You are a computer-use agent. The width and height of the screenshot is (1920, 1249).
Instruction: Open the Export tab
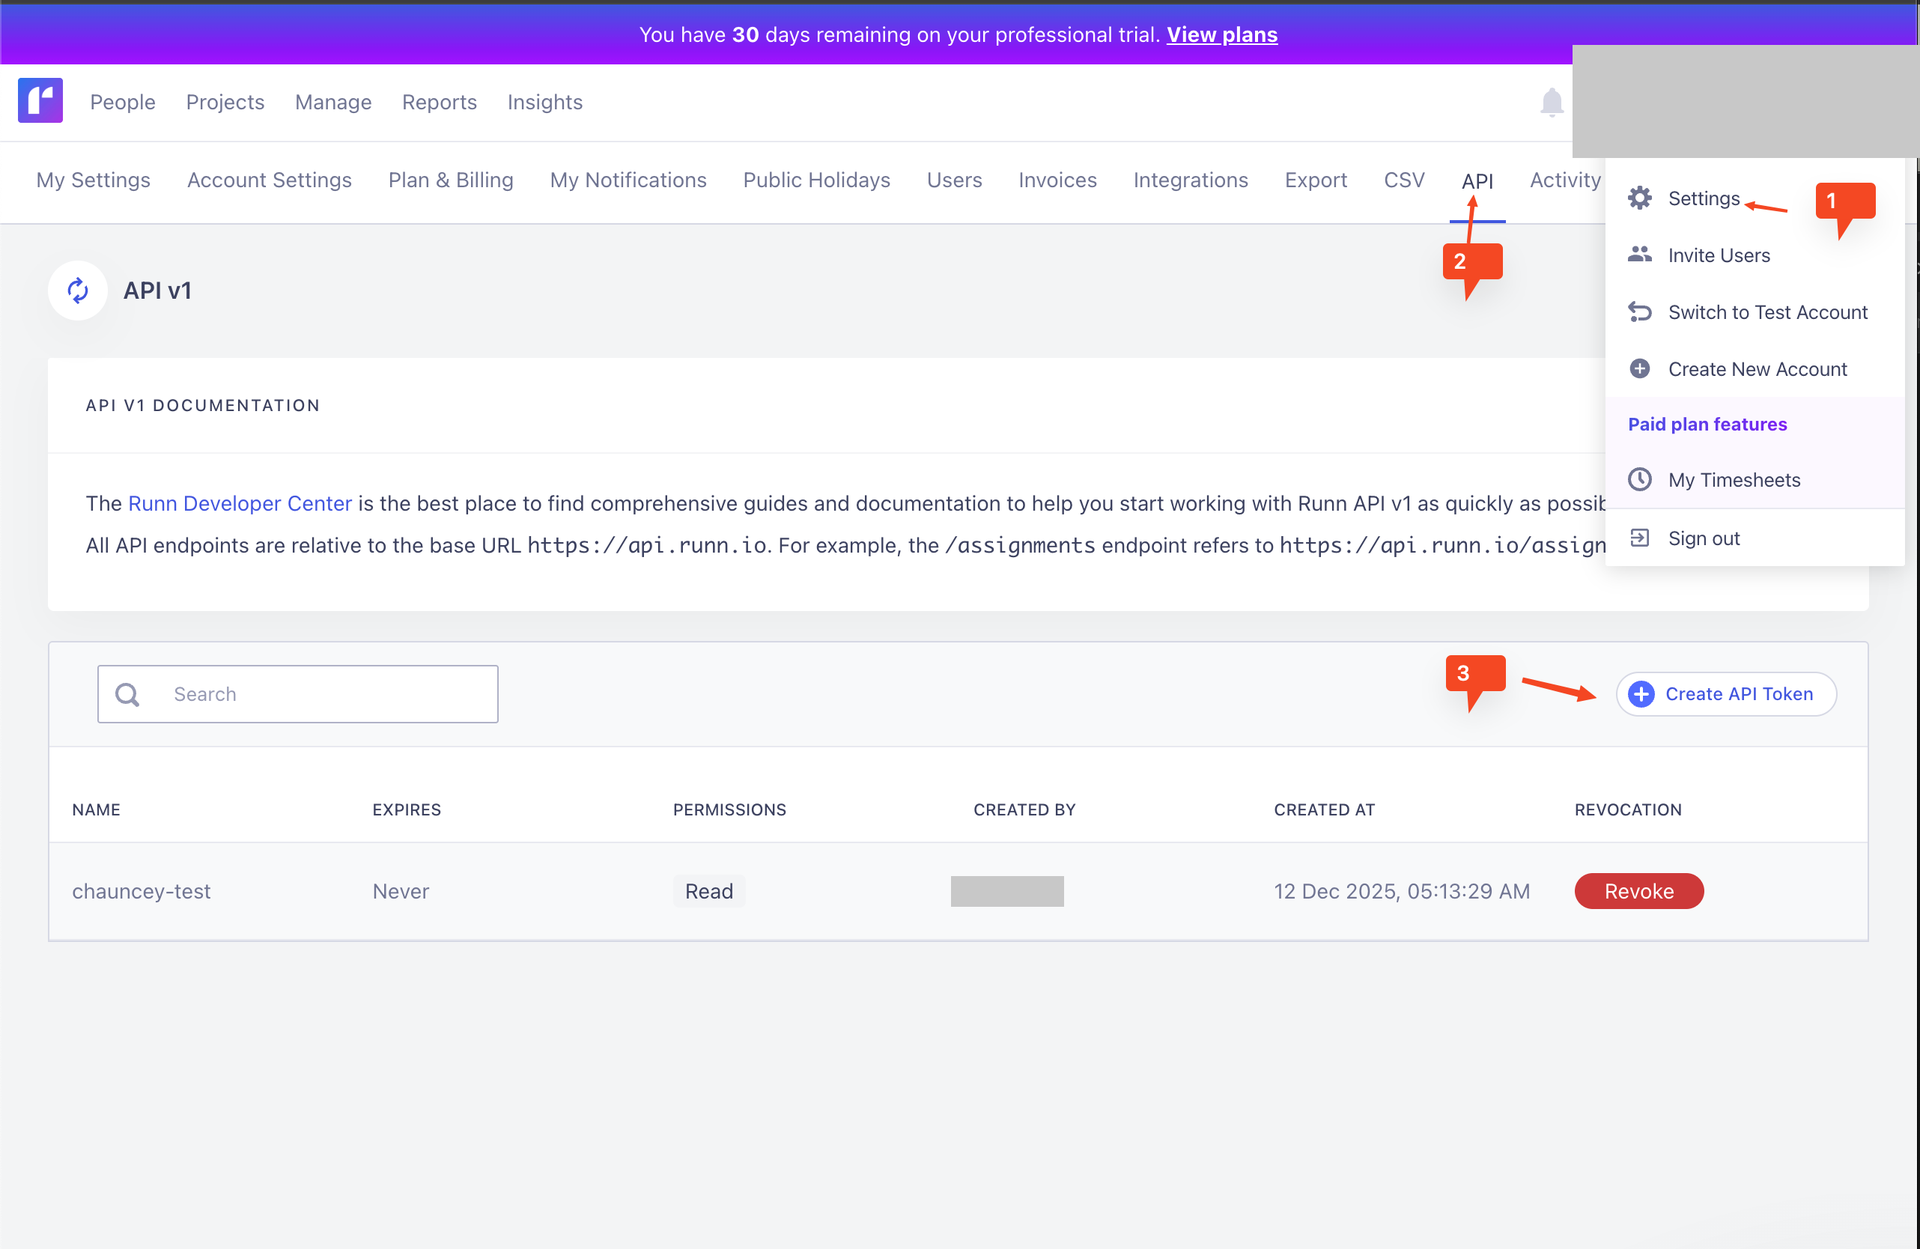[x=1316, y=180]
